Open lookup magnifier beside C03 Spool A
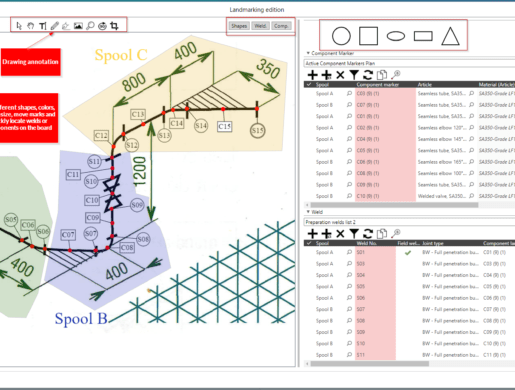The height and width of the screenshot is (390, 515). pos(349,93)
